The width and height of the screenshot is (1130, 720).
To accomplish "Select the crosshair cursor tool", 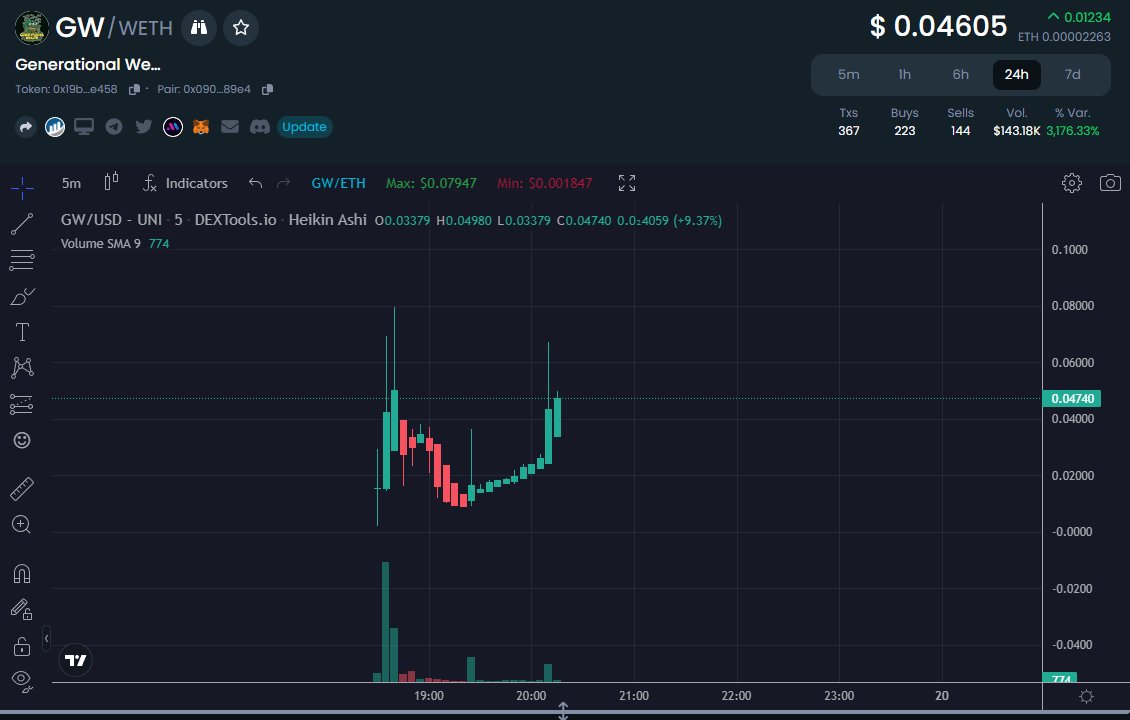I will pyautogui.click(x=21, y=187).
